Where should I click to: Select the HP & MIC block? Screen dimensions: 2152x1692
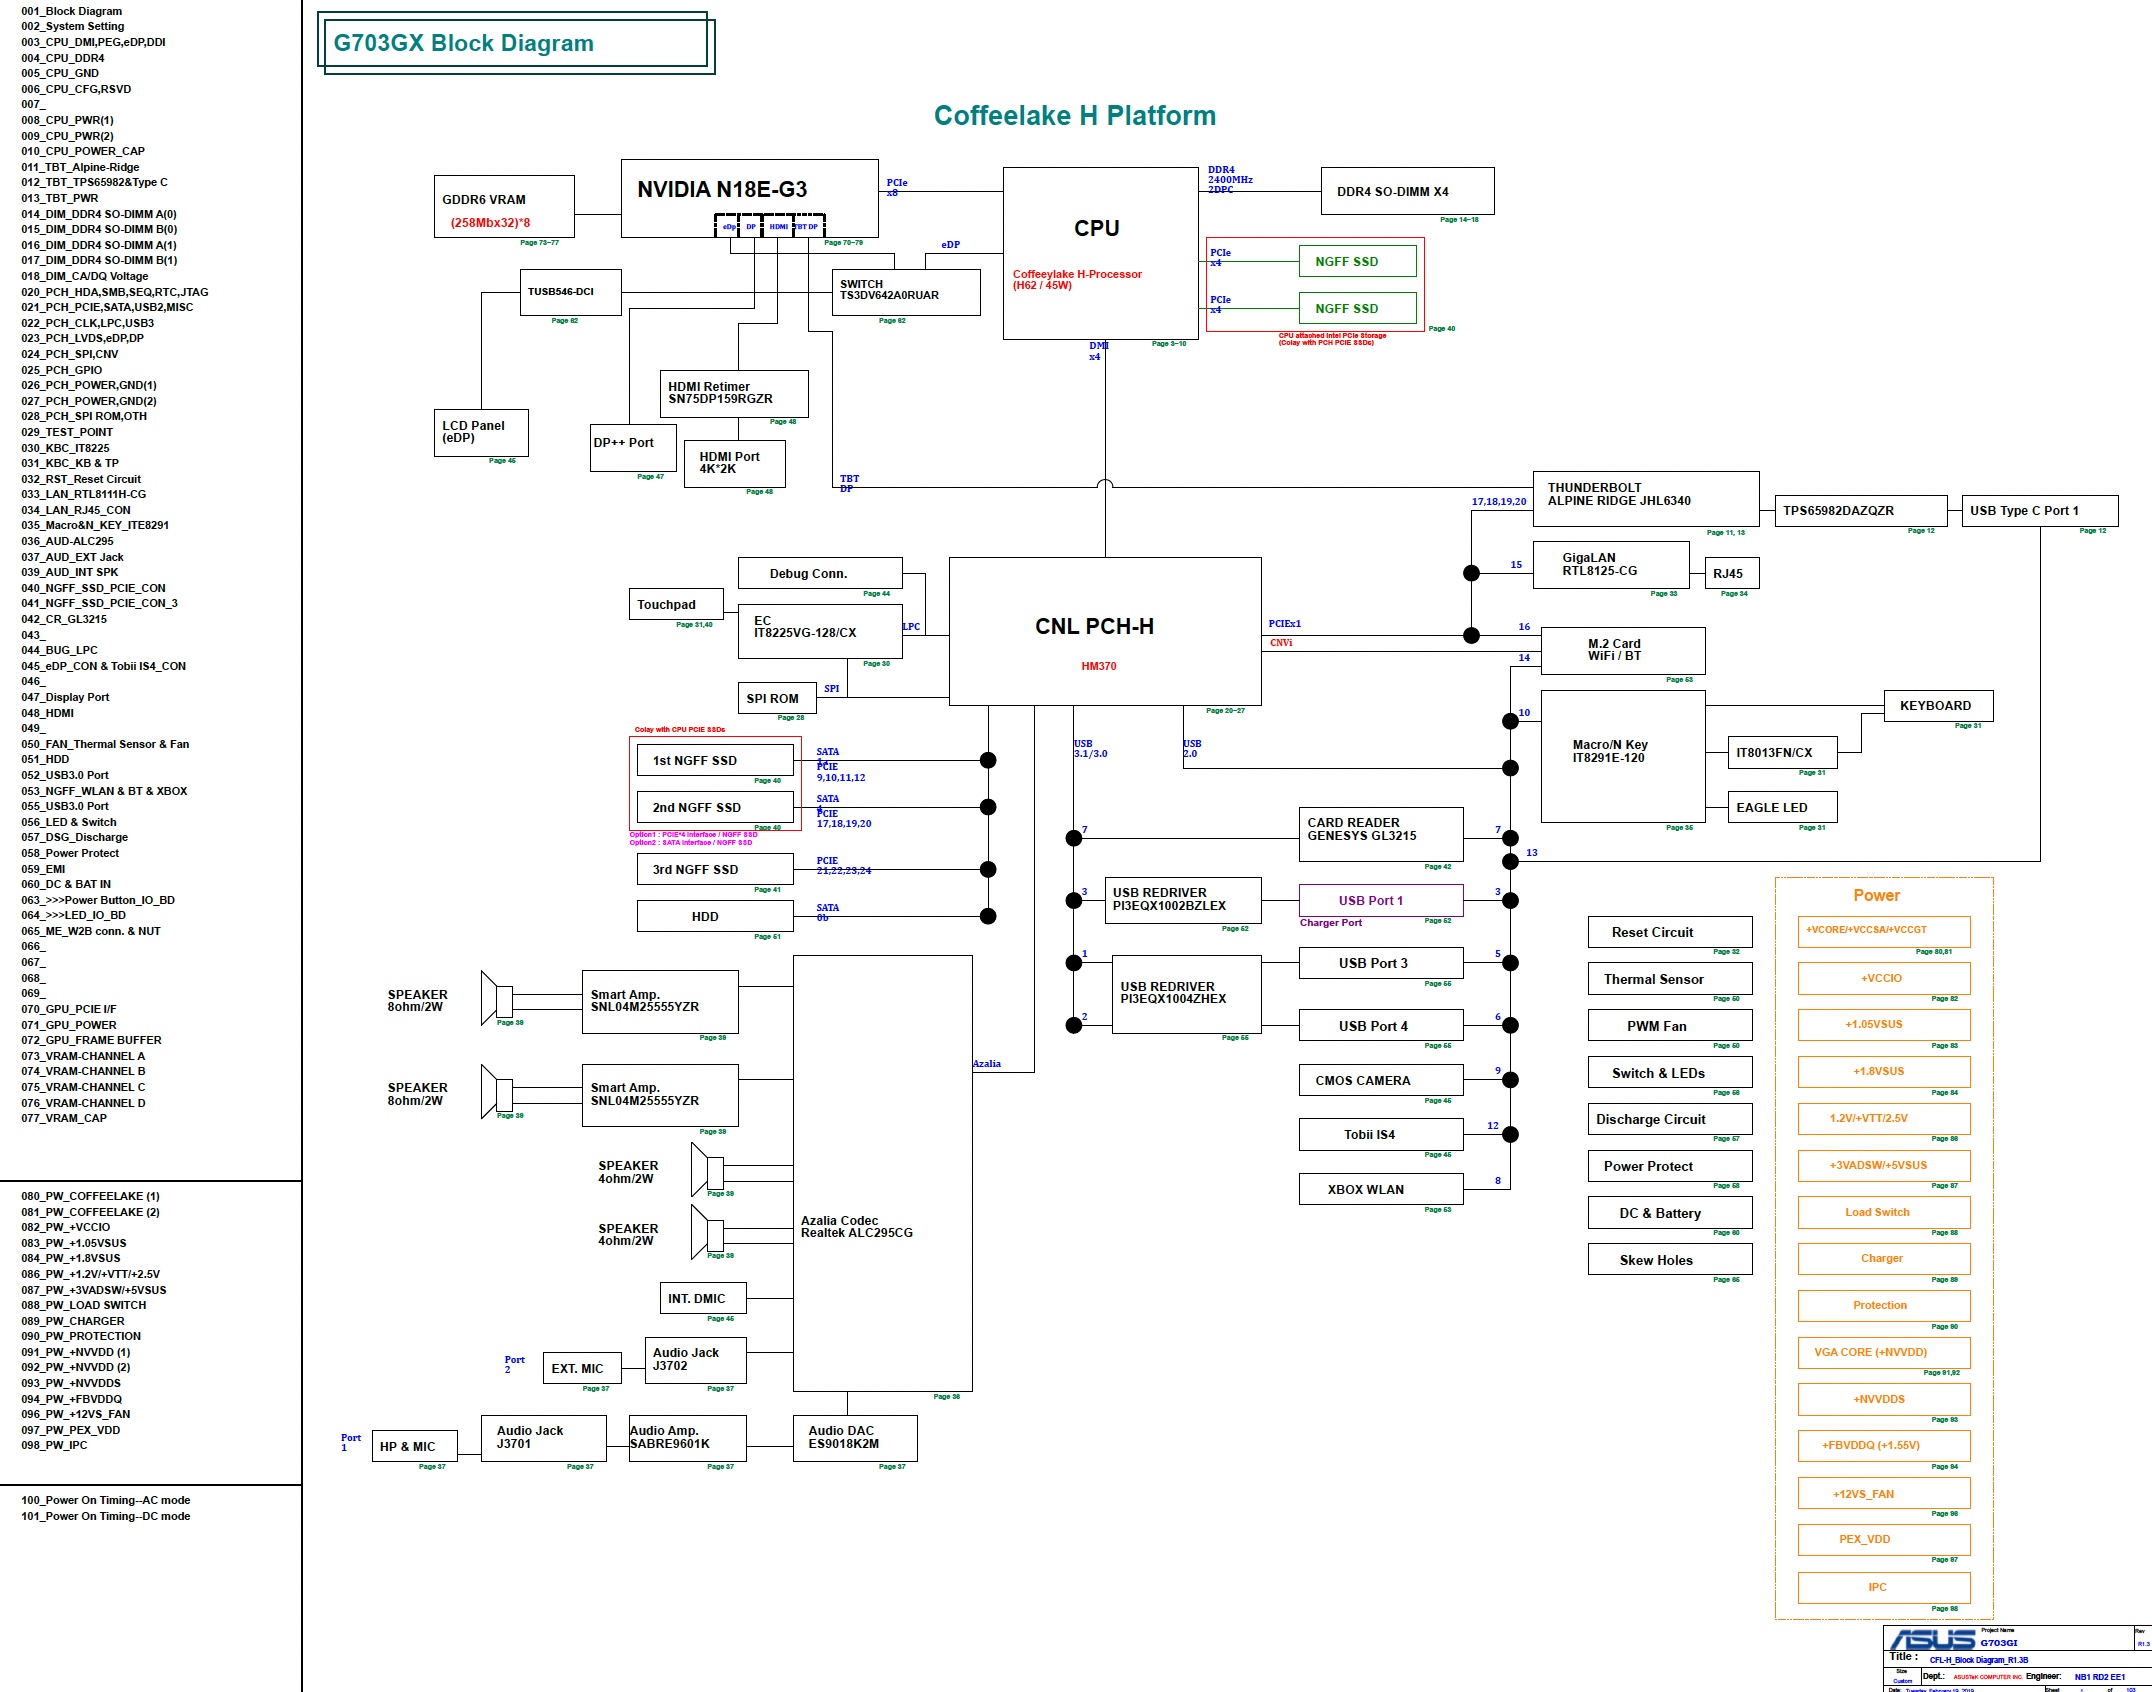click(x=415, y=1446)
